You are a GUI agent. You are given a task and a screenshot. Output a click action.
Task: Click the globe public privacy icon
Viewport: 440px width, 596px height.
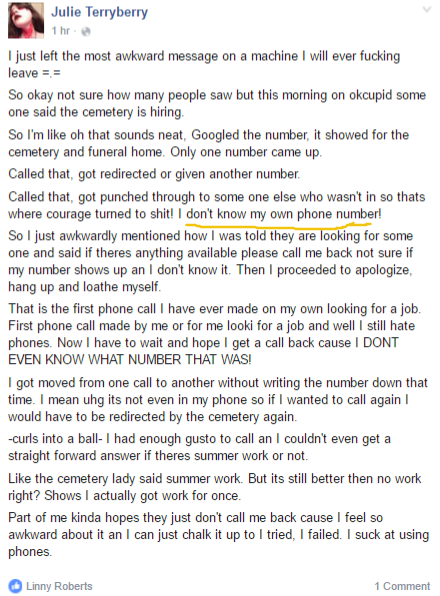pyautogui.click(x=86, y=32)
